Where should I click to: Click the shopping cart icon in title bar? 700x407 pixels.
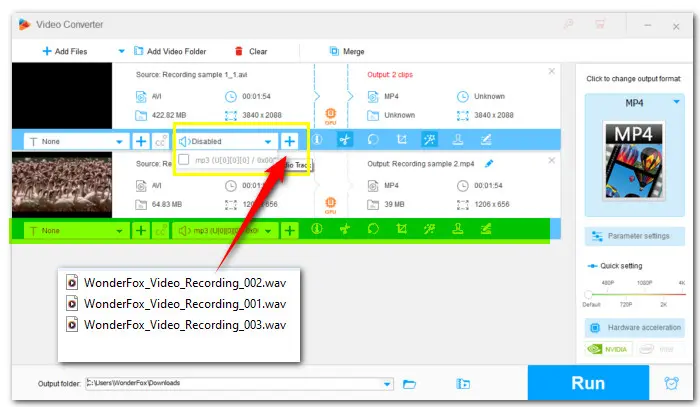pyautogui.click(x=600, y=24)
